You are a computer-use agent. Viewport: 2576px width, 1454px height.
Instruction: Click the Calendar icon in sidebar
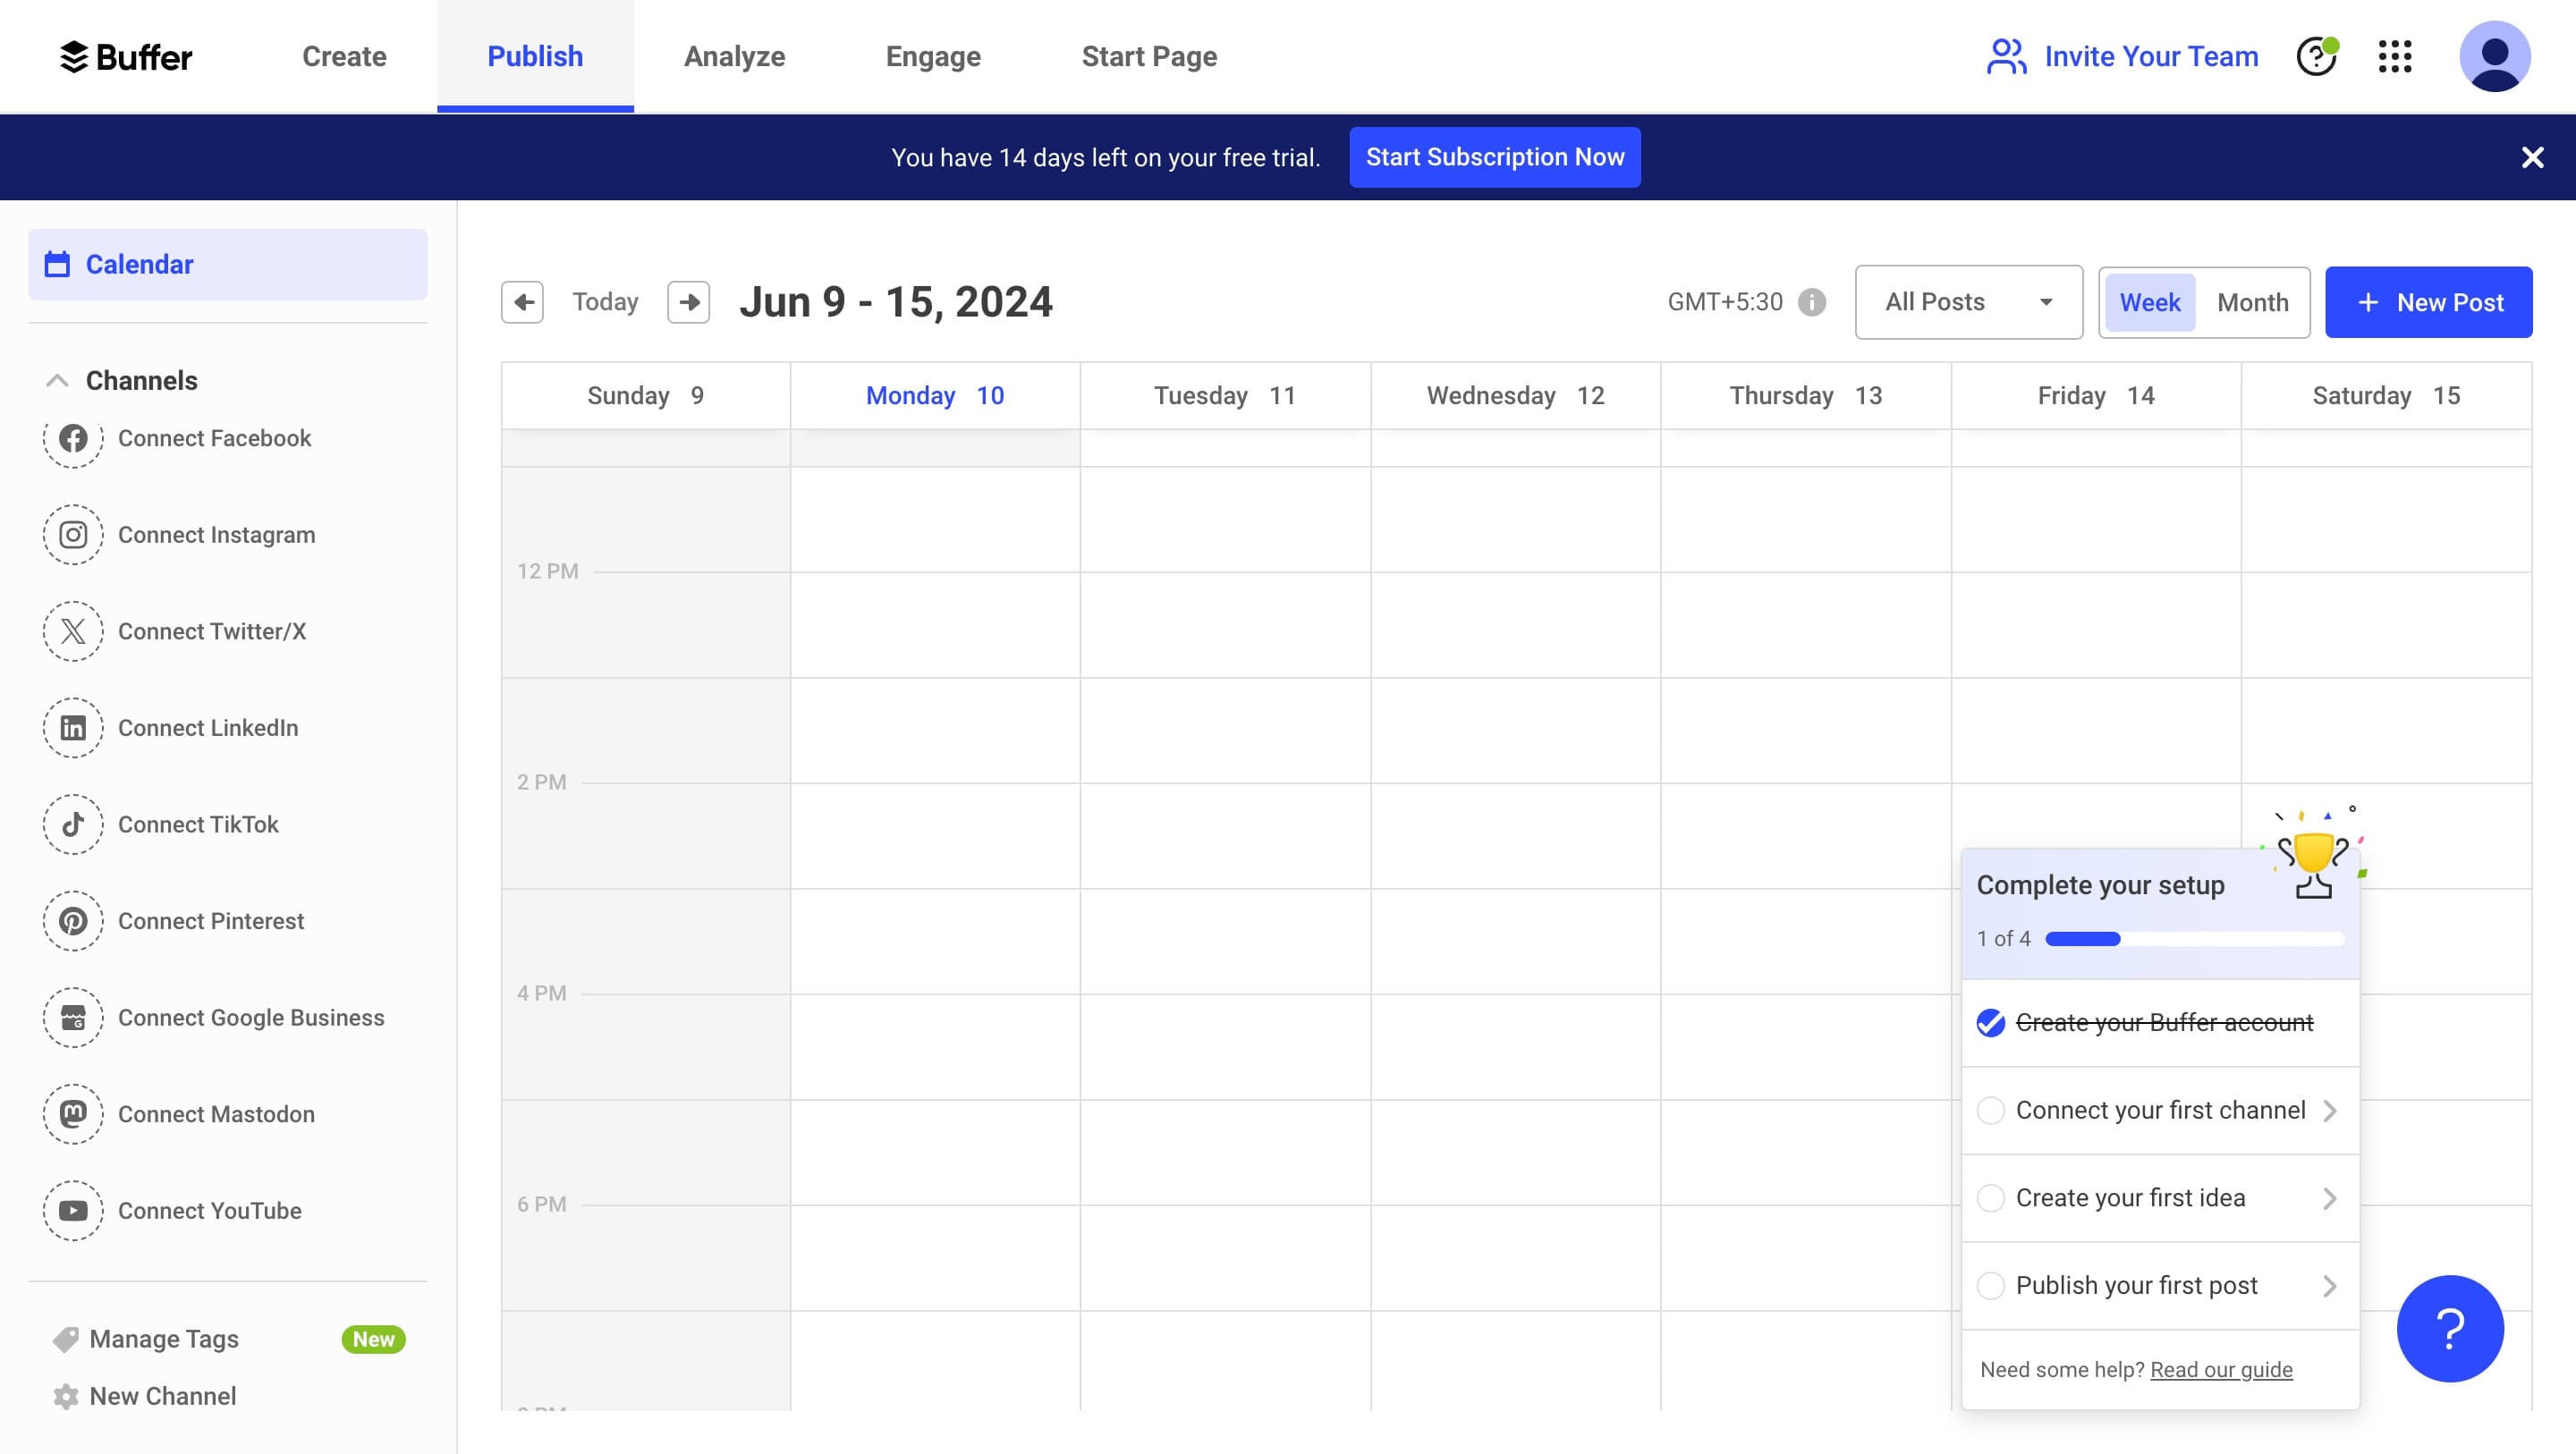tap(58, 264)
